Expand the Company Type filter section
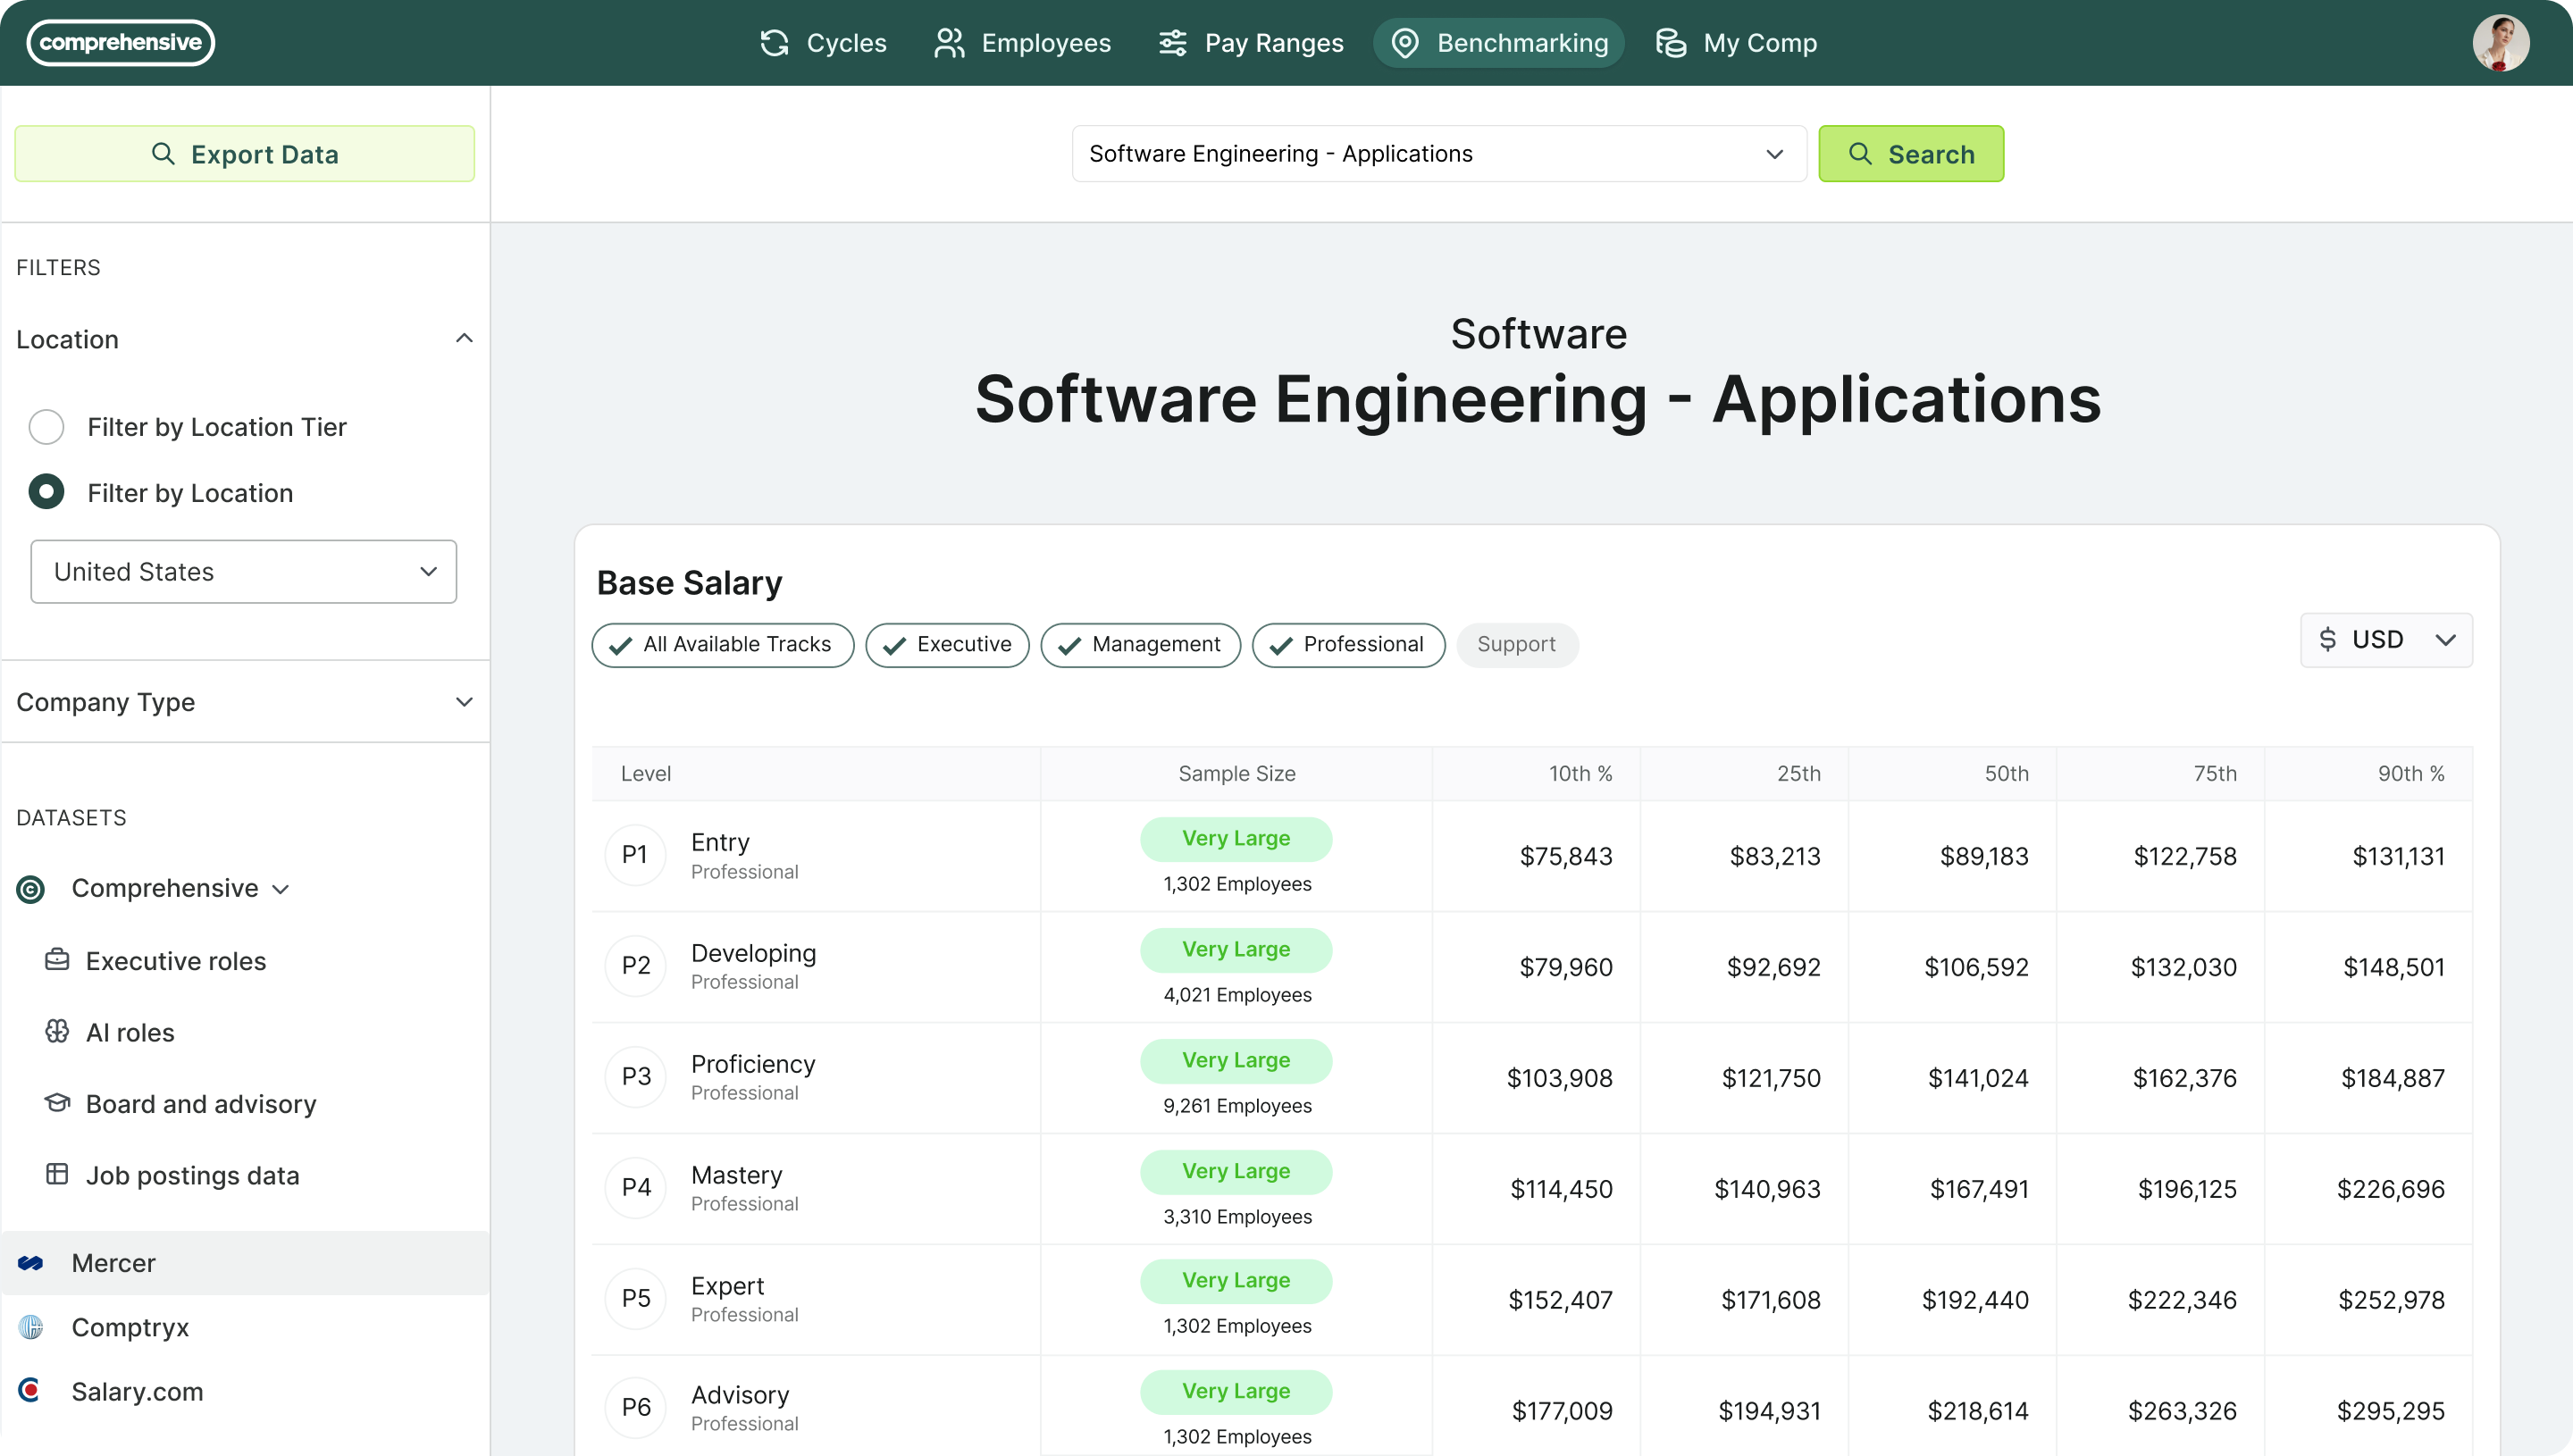 (x=464, y=702)
